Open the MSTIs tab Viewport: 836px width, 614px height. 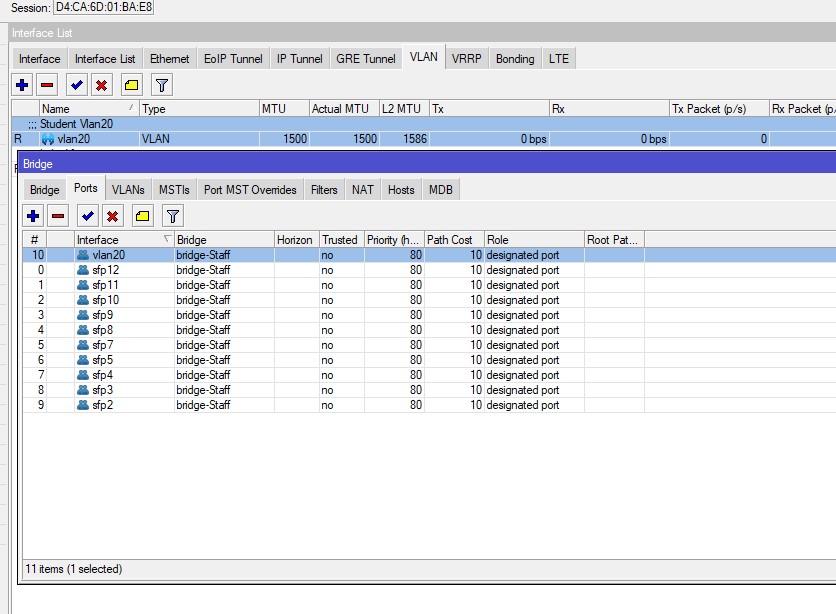pos(174,190)
